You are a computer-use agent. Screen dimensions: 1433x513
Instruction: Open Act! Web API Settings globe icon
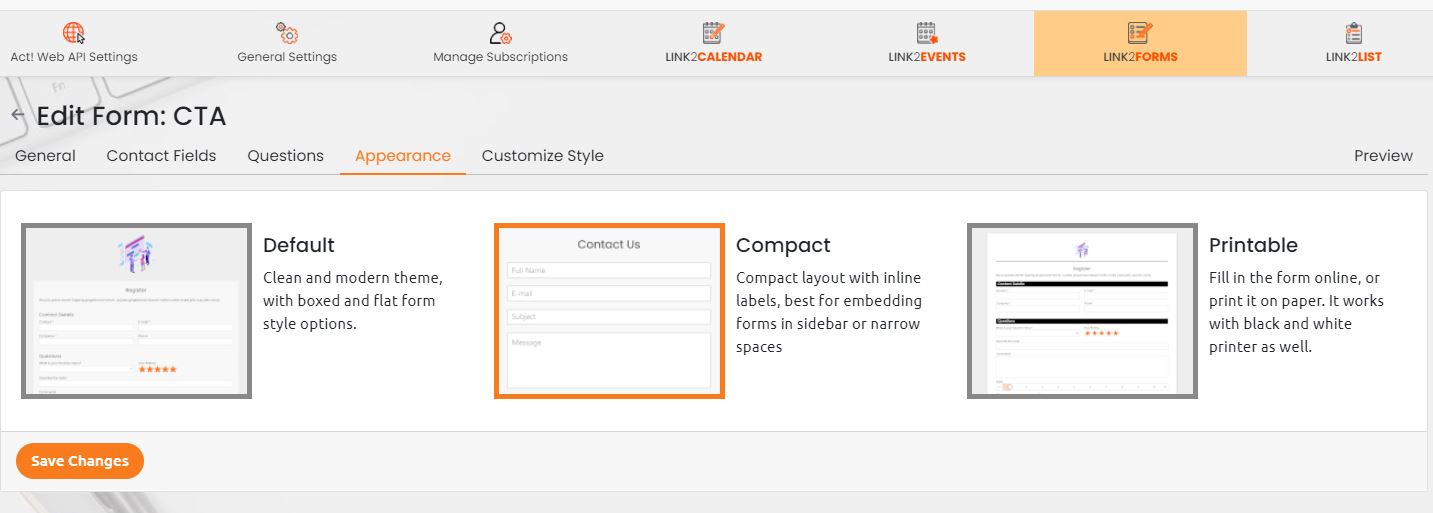click(x=74, y=33)
